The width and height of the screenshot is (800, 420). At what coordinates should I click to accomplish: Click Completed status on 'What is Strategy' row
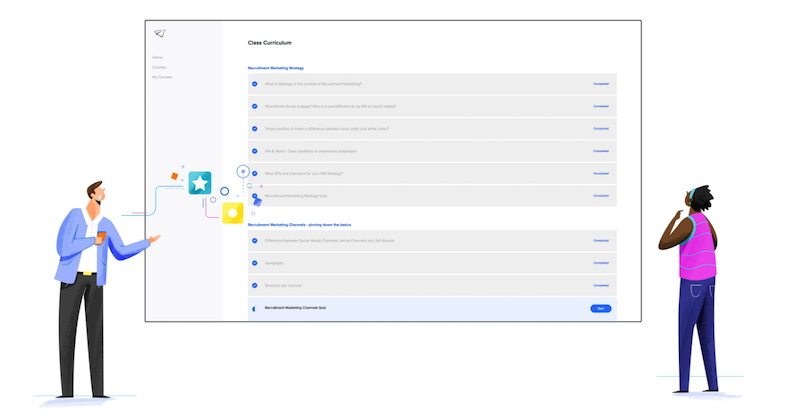600,84
